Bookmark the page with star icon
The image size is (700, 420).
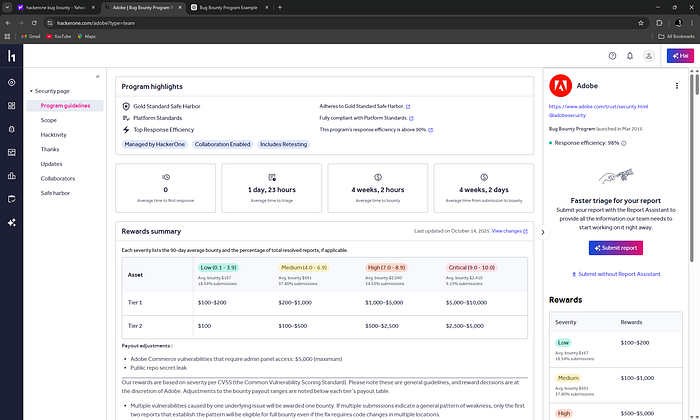point(641,23)
